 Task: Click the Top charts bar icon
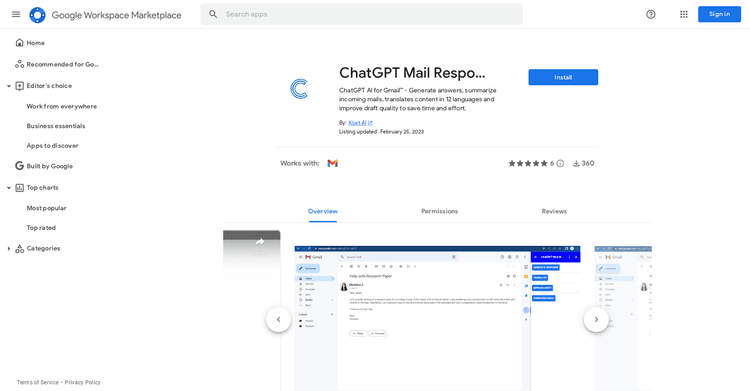tap(19, 188)
